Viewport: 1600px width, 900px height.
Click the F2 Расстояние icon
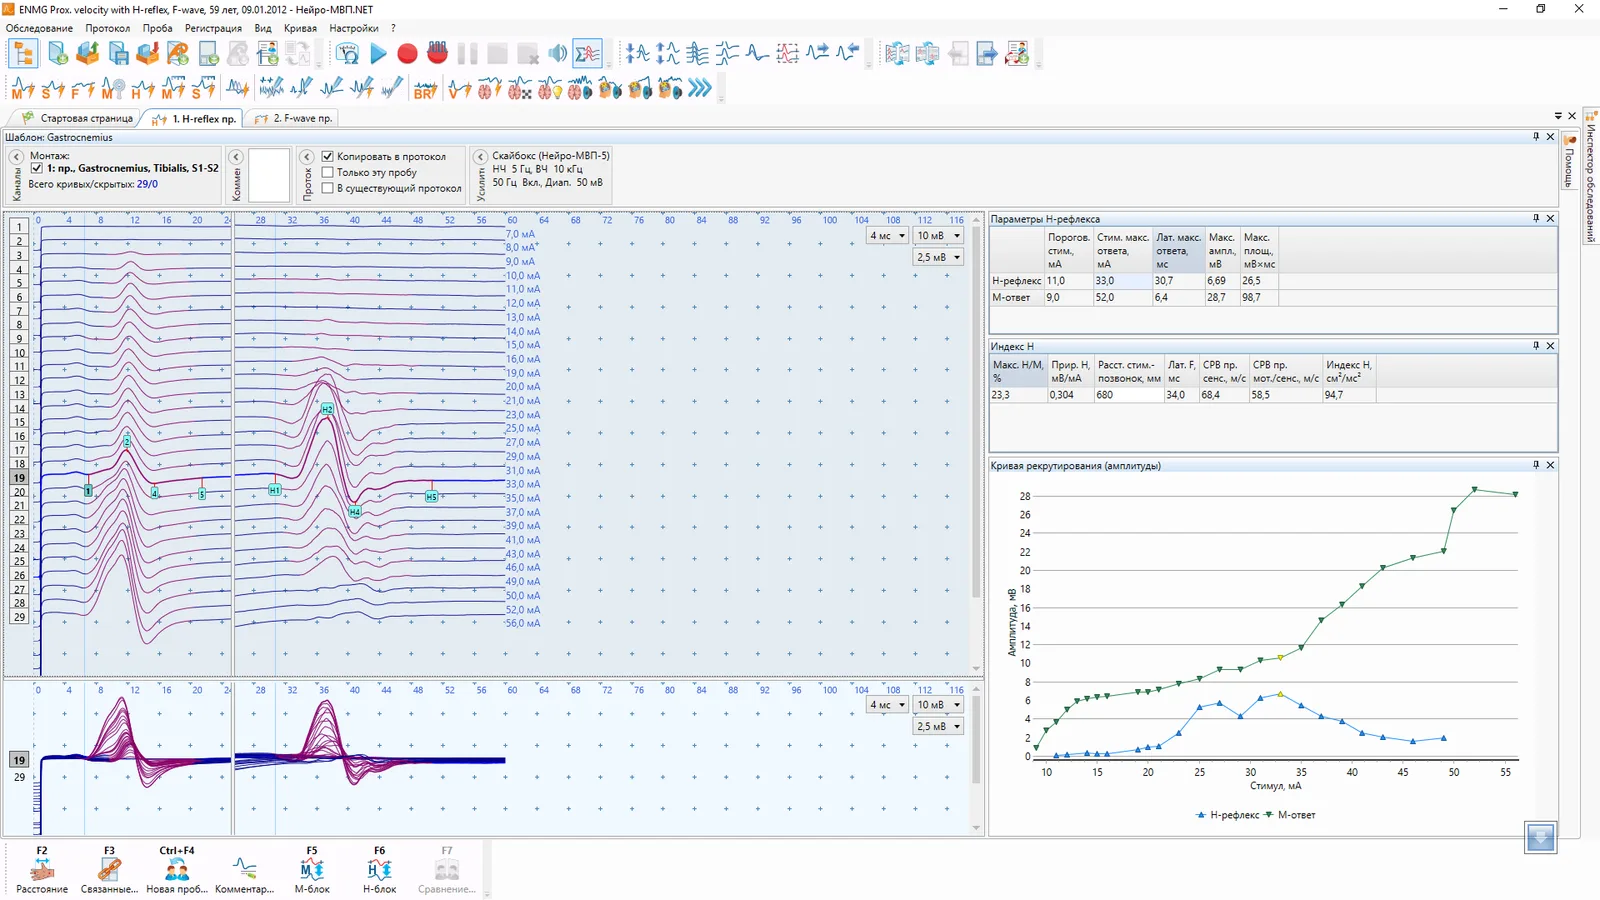click(x=42, y=870)
